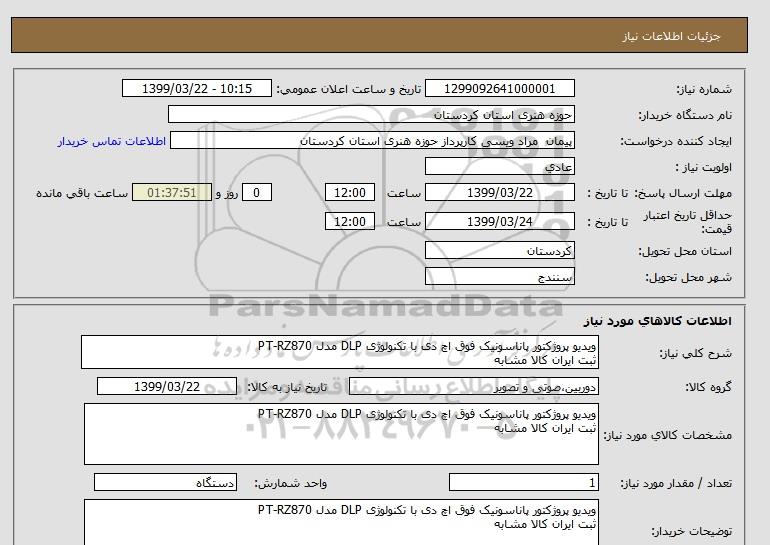Click the نام دستگاه خریدار label
Screen dimensions: 770x545
pos(685,115)
